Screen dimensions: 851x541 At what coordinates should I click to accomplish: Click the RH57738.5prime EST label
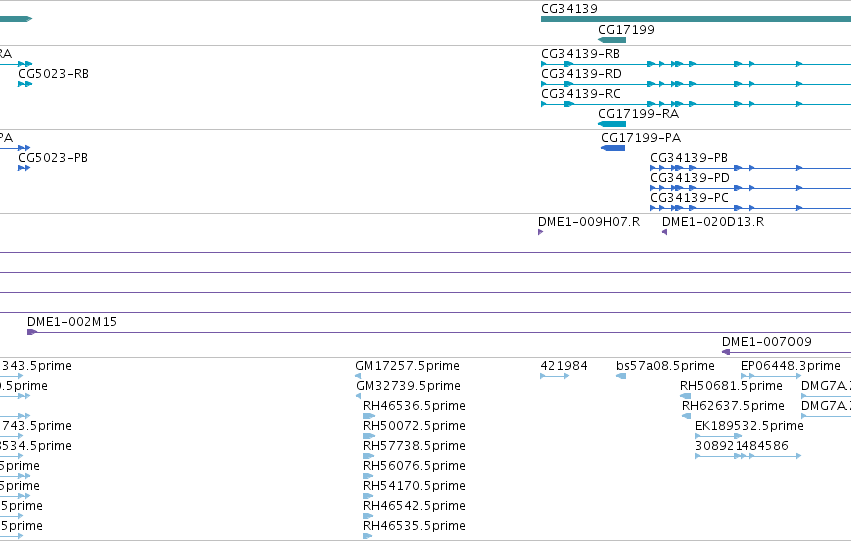point(414,446)
